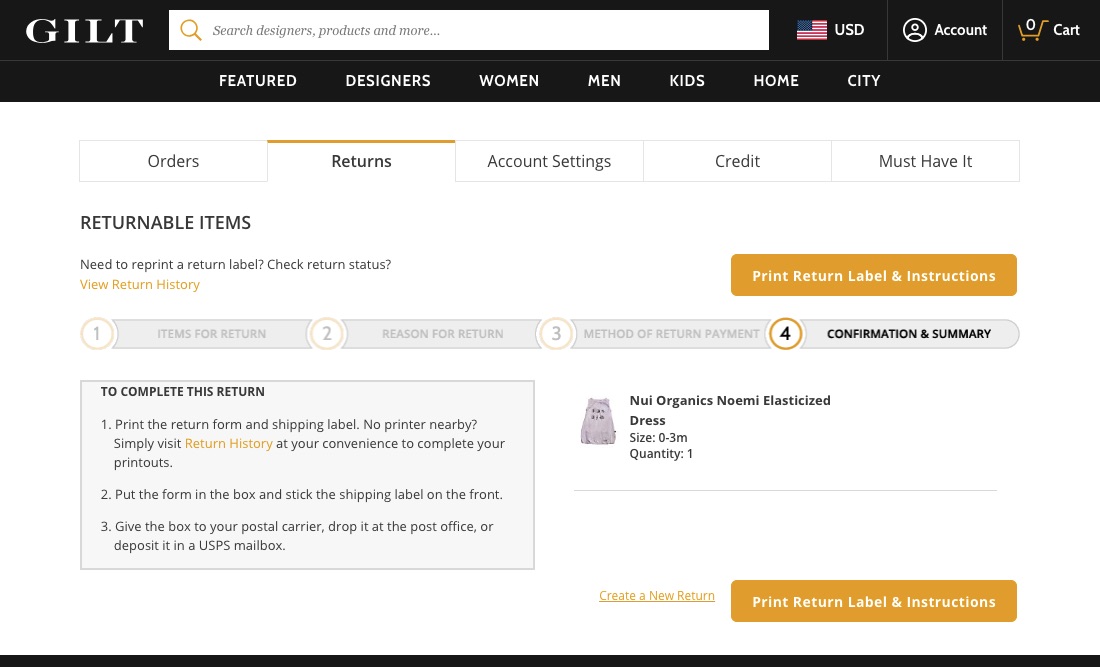Click the step 4 confirmation circle

coord(785,334)
